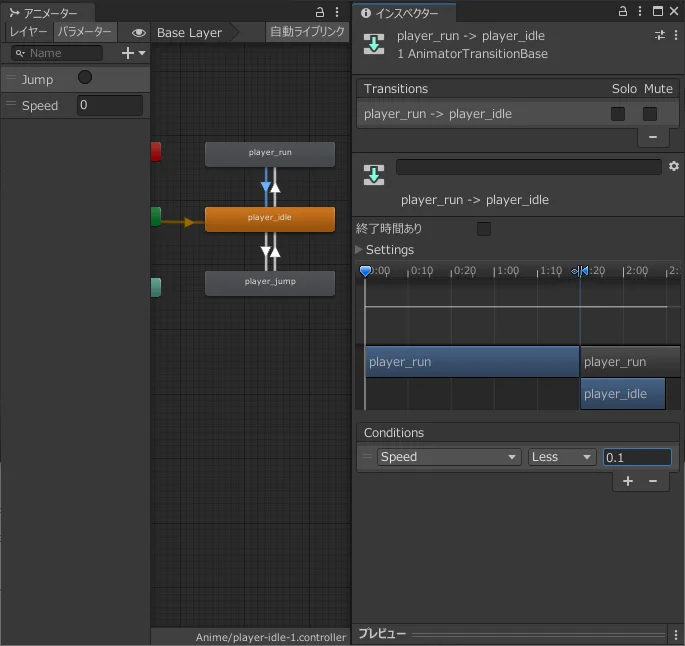This screenshot has height=646, width=685.
Task: Select the player_run state node
Action: [270, 154]
